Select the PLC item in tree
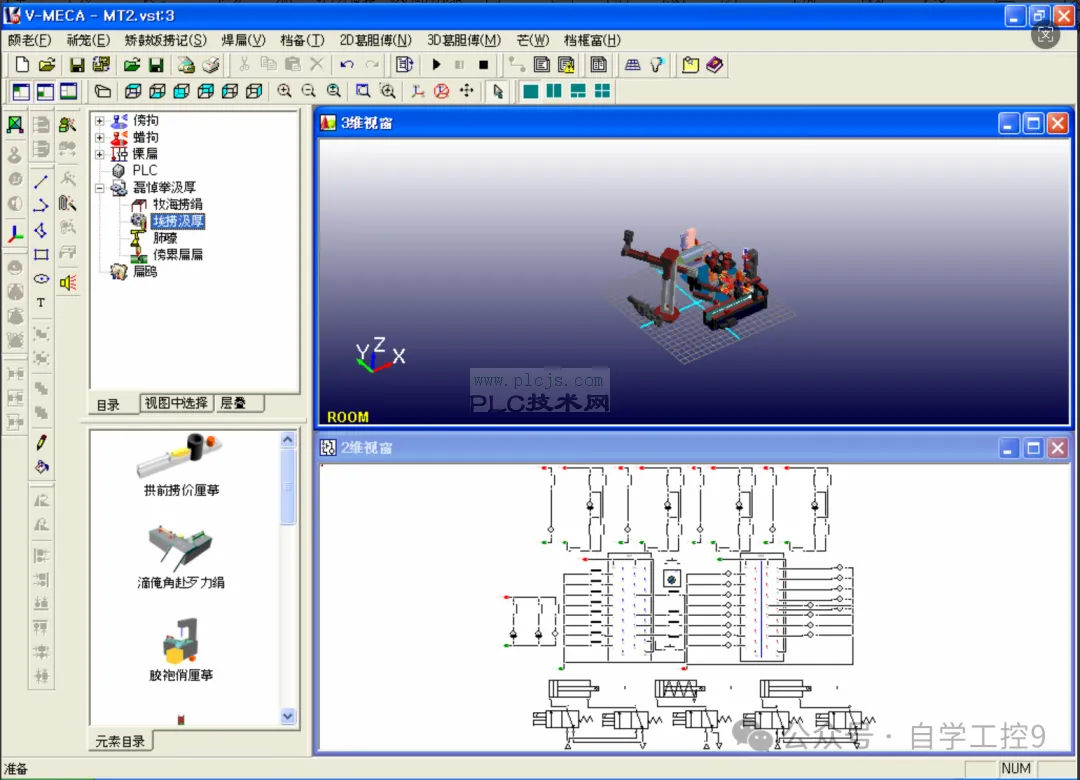 [145, 170]
